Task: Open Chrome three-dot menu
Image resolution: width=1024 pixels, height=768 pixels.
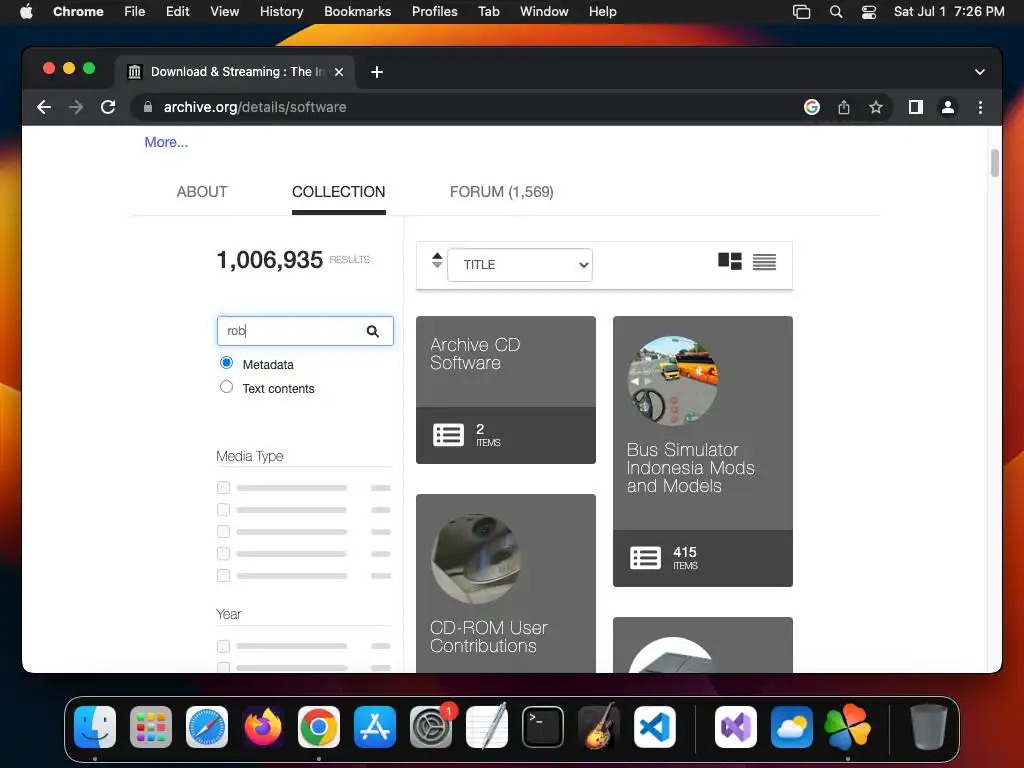Action: 980,107
